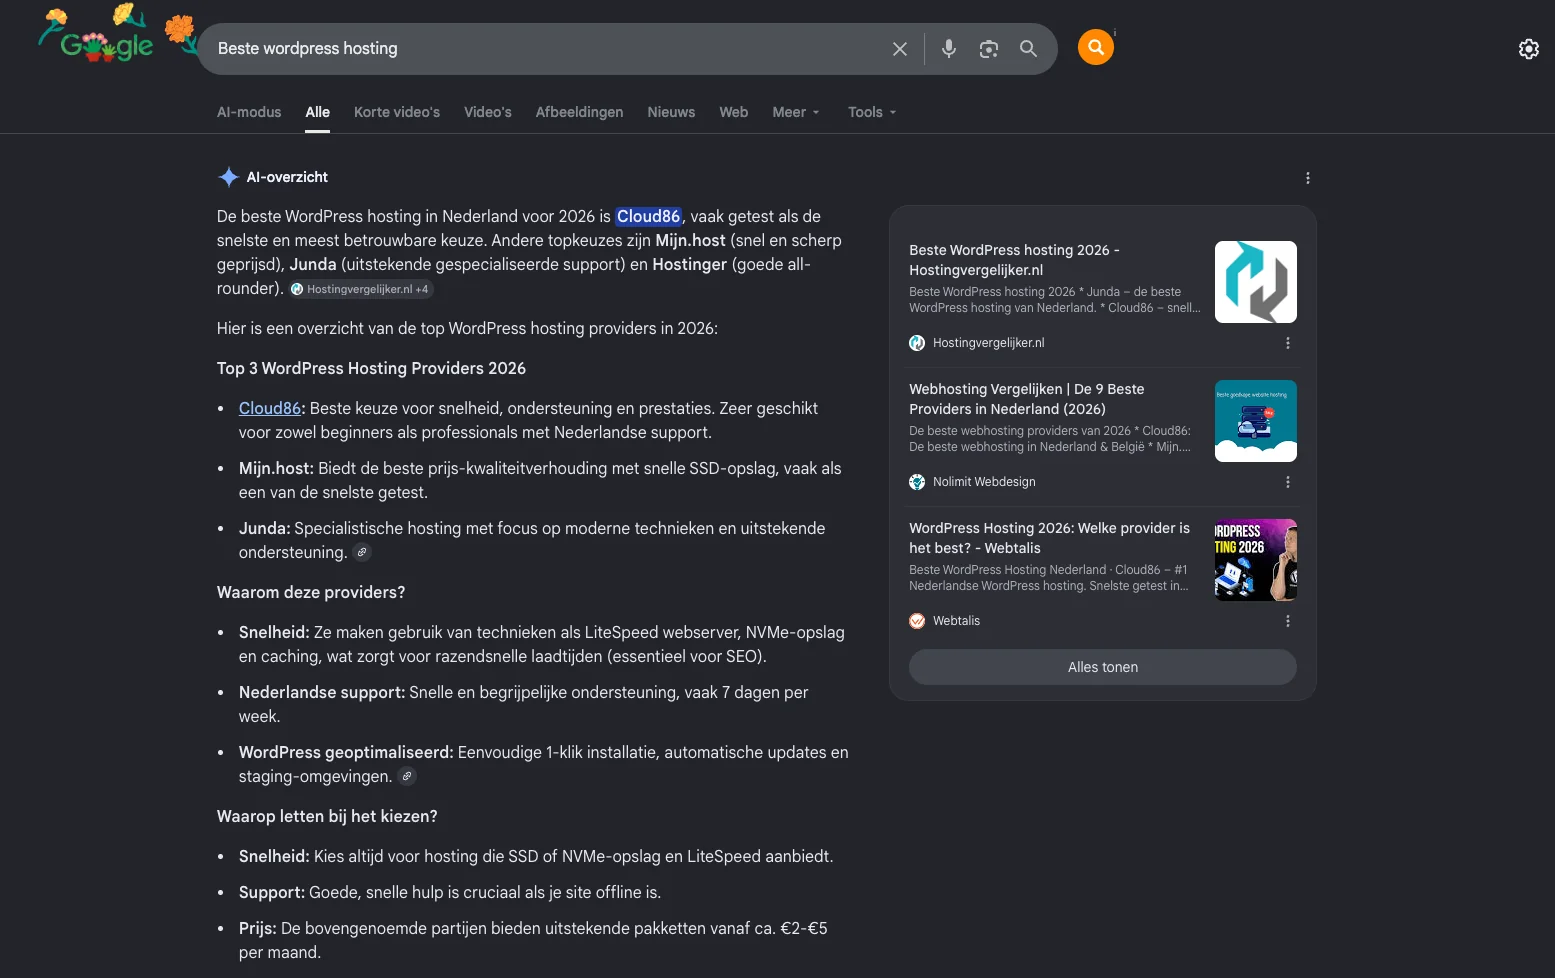The height and width of the screenshot is (978, 1555).
Task: Start voice search with microphone icon
Action: point(949,49)
